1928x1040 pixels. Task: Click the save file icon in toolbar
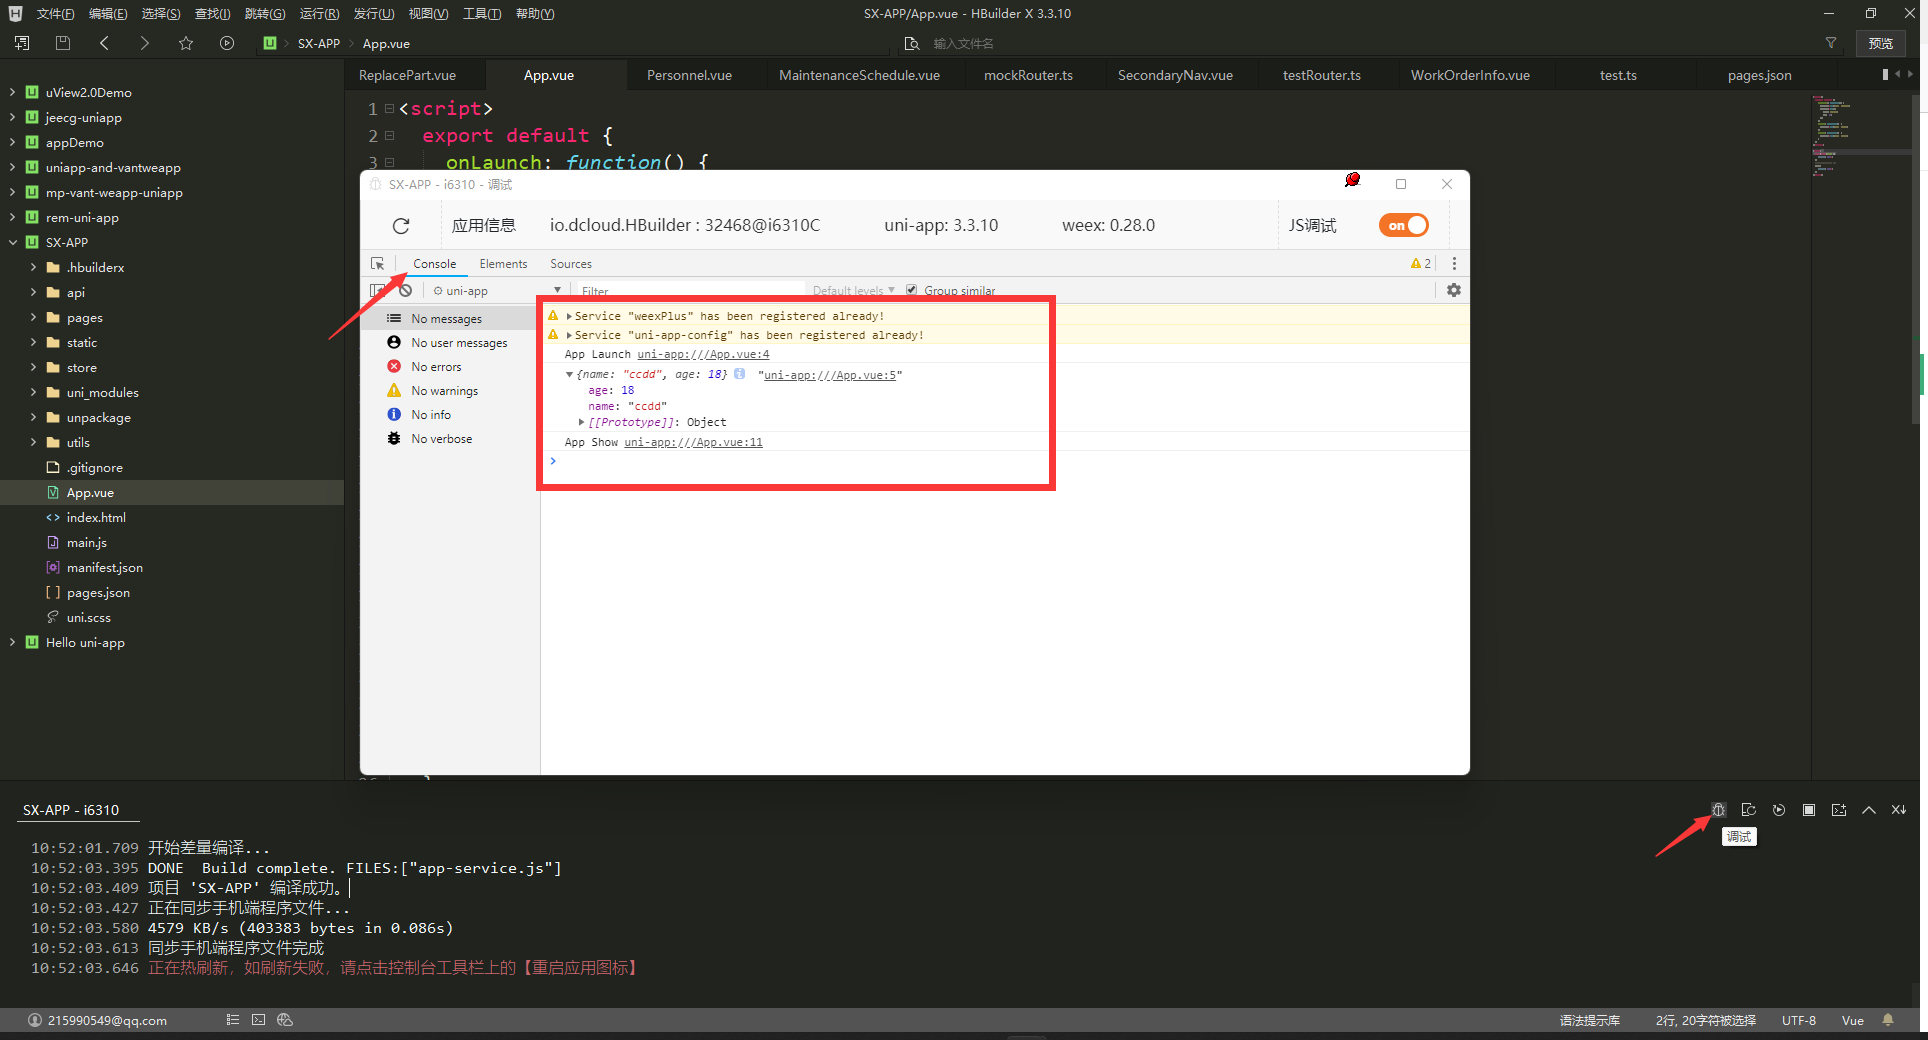63,43
